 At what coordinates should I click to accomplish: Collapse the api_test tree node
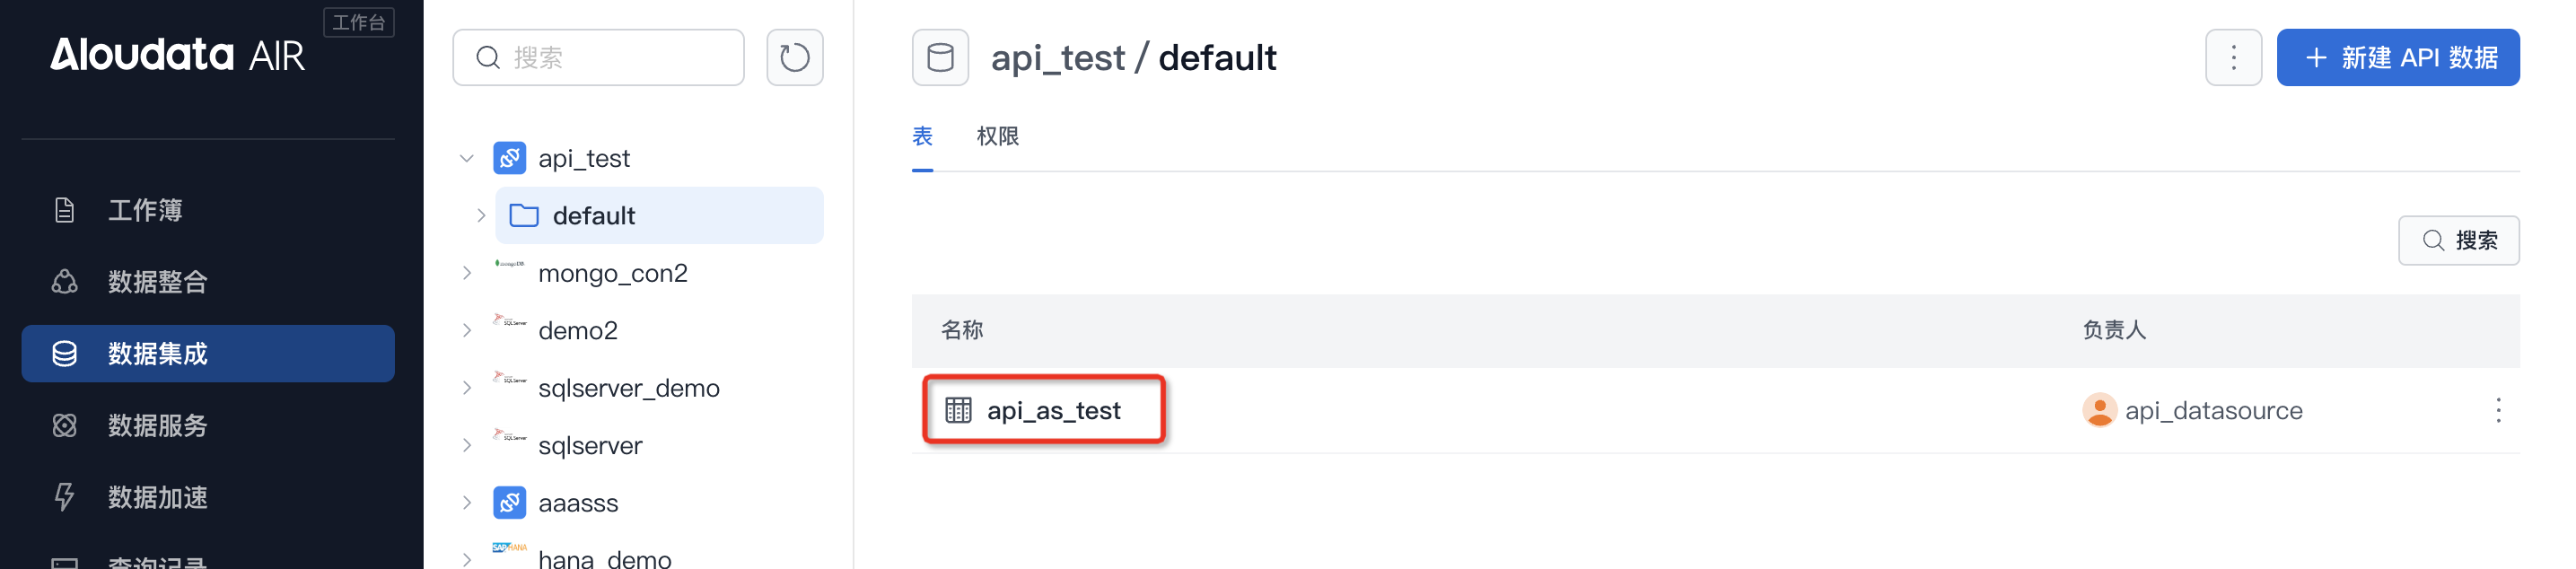466,158
